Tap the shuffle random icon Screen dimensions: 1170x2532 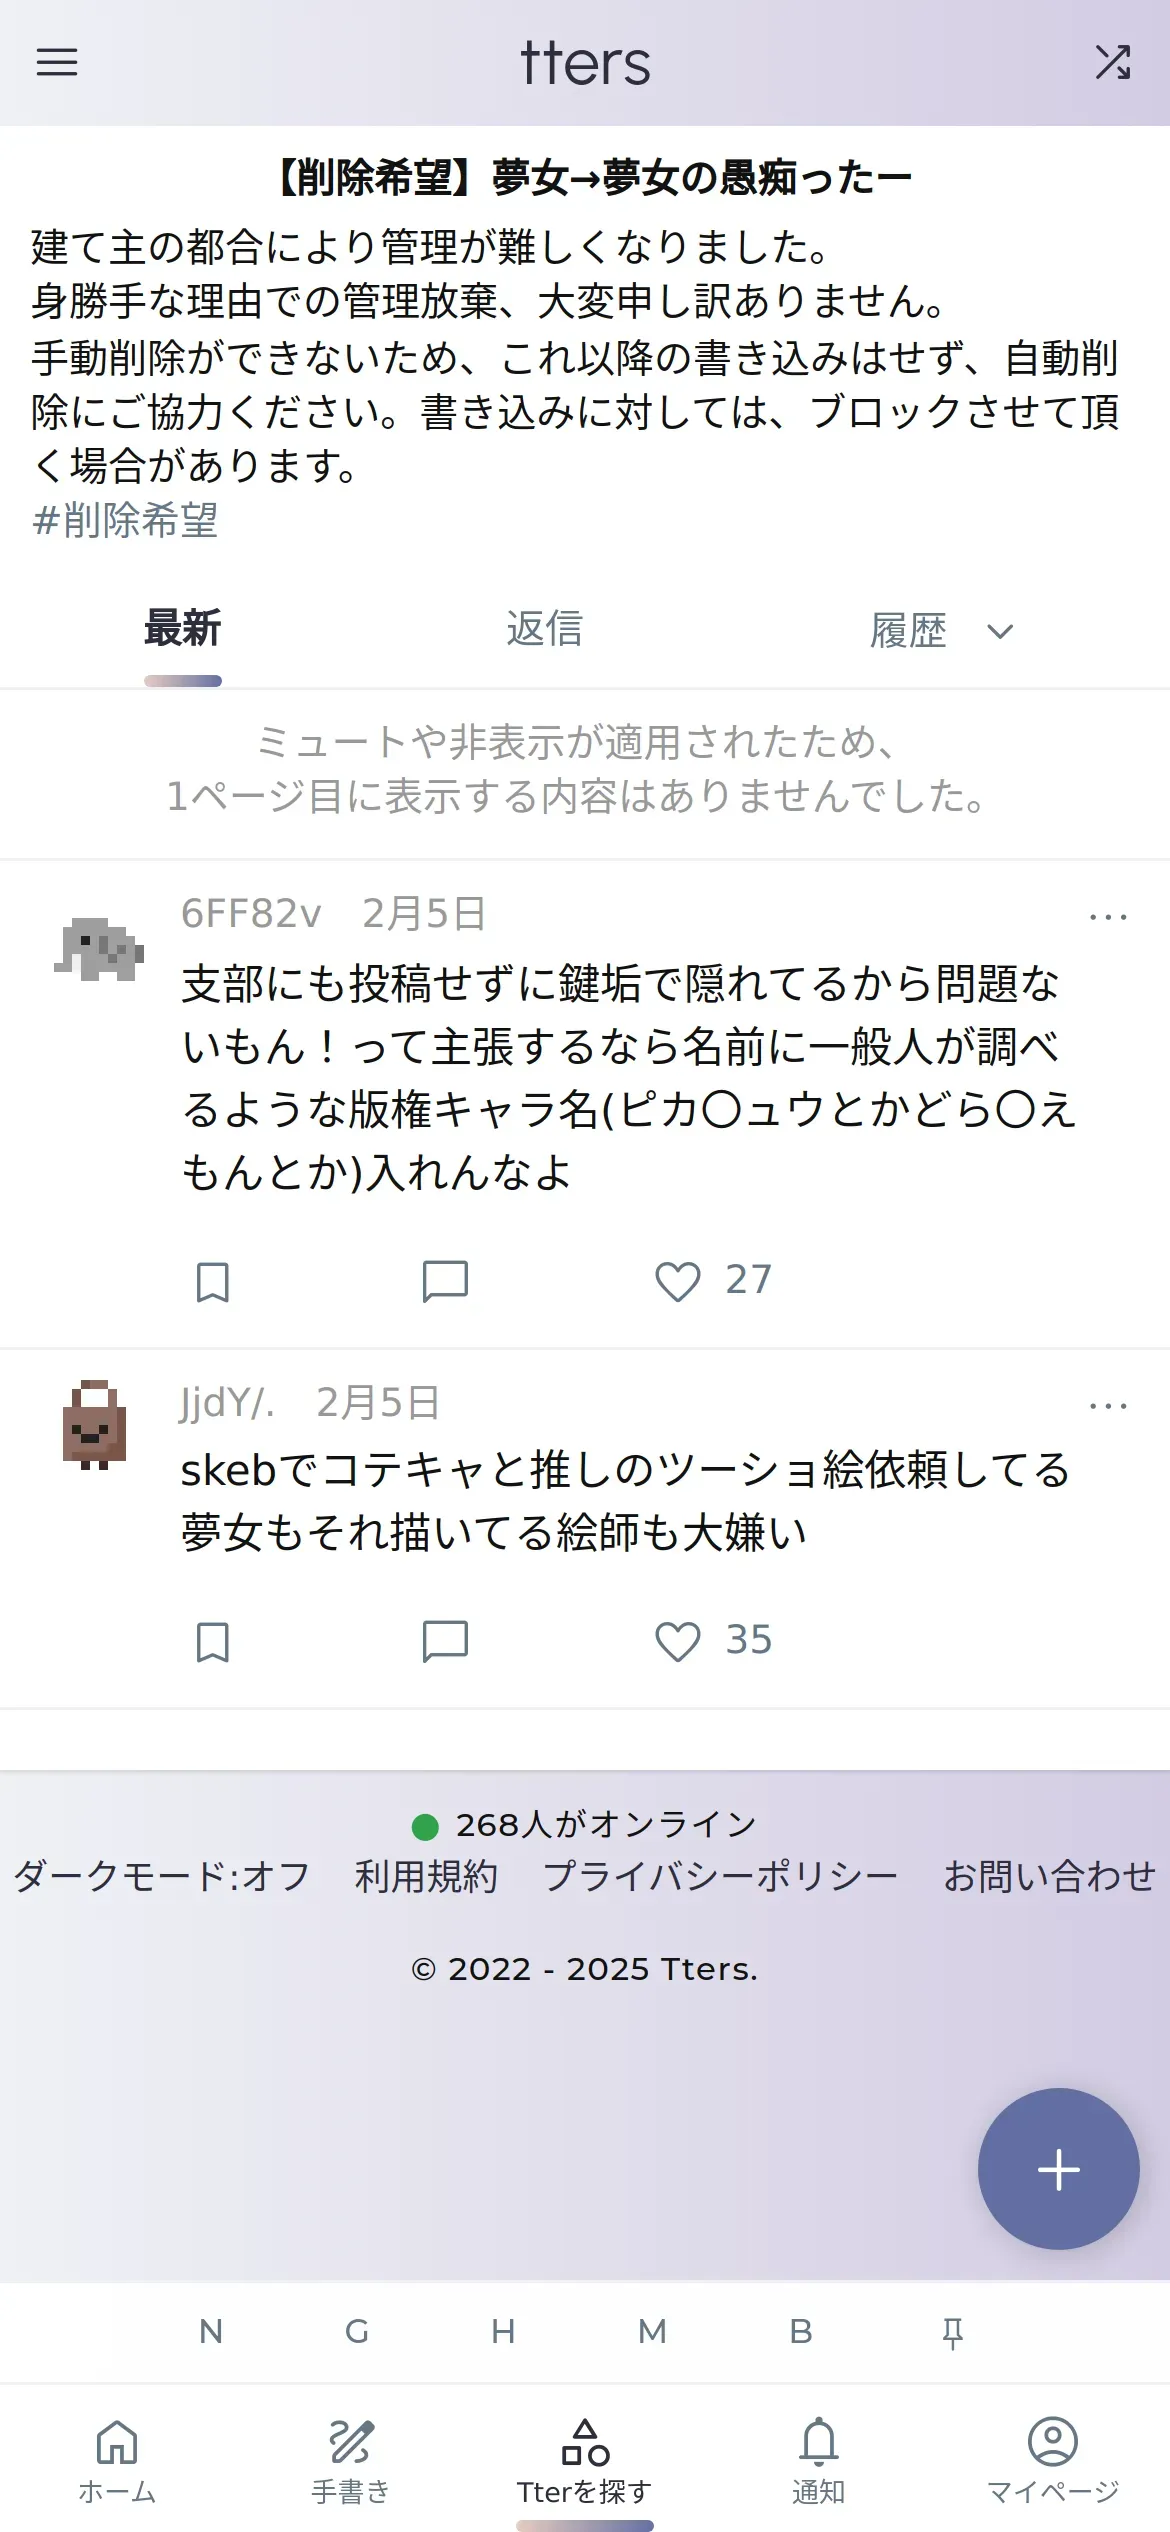click(x=1113, y=62)
